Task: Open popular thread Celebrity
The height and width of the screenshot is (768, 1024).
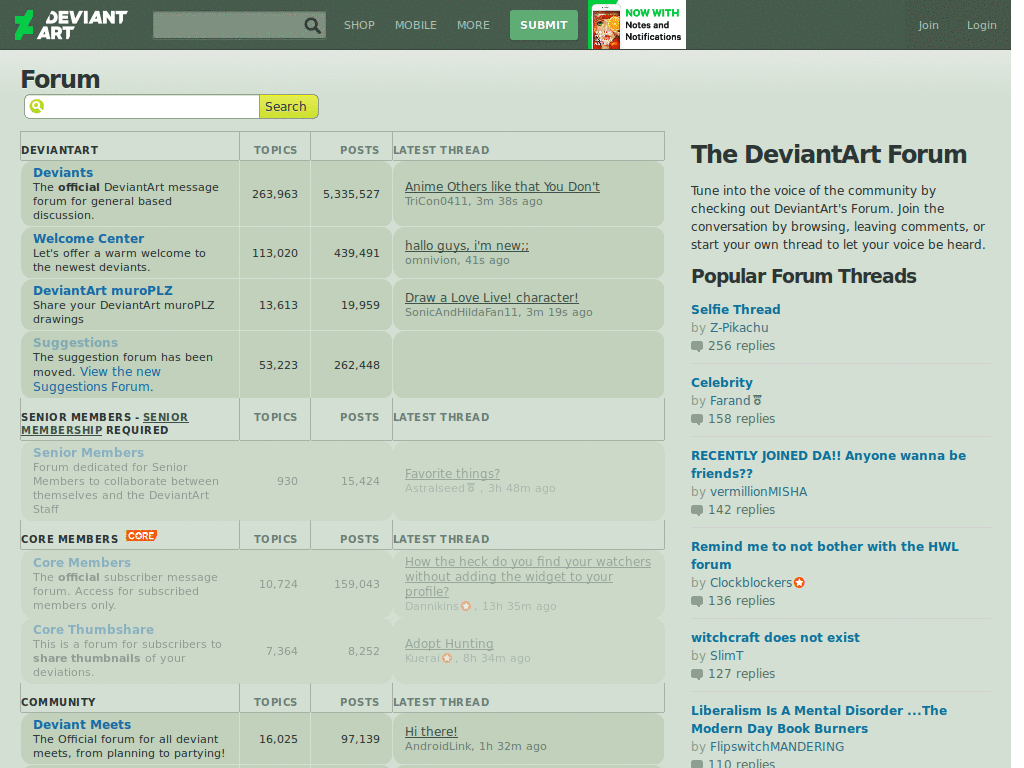Action: coord(722,383)
